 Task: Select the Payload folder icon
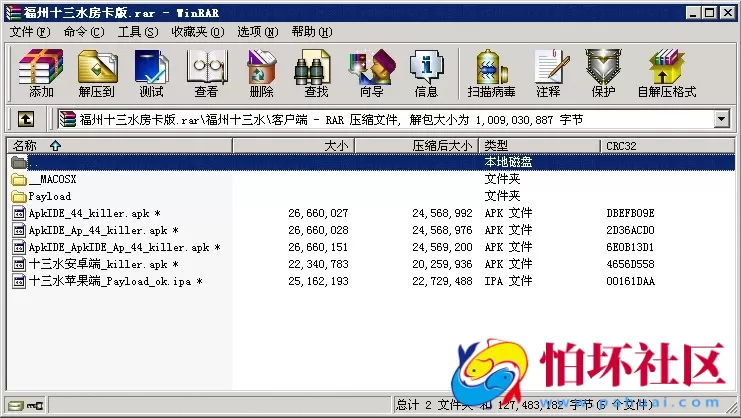click(x=19, y=196)
